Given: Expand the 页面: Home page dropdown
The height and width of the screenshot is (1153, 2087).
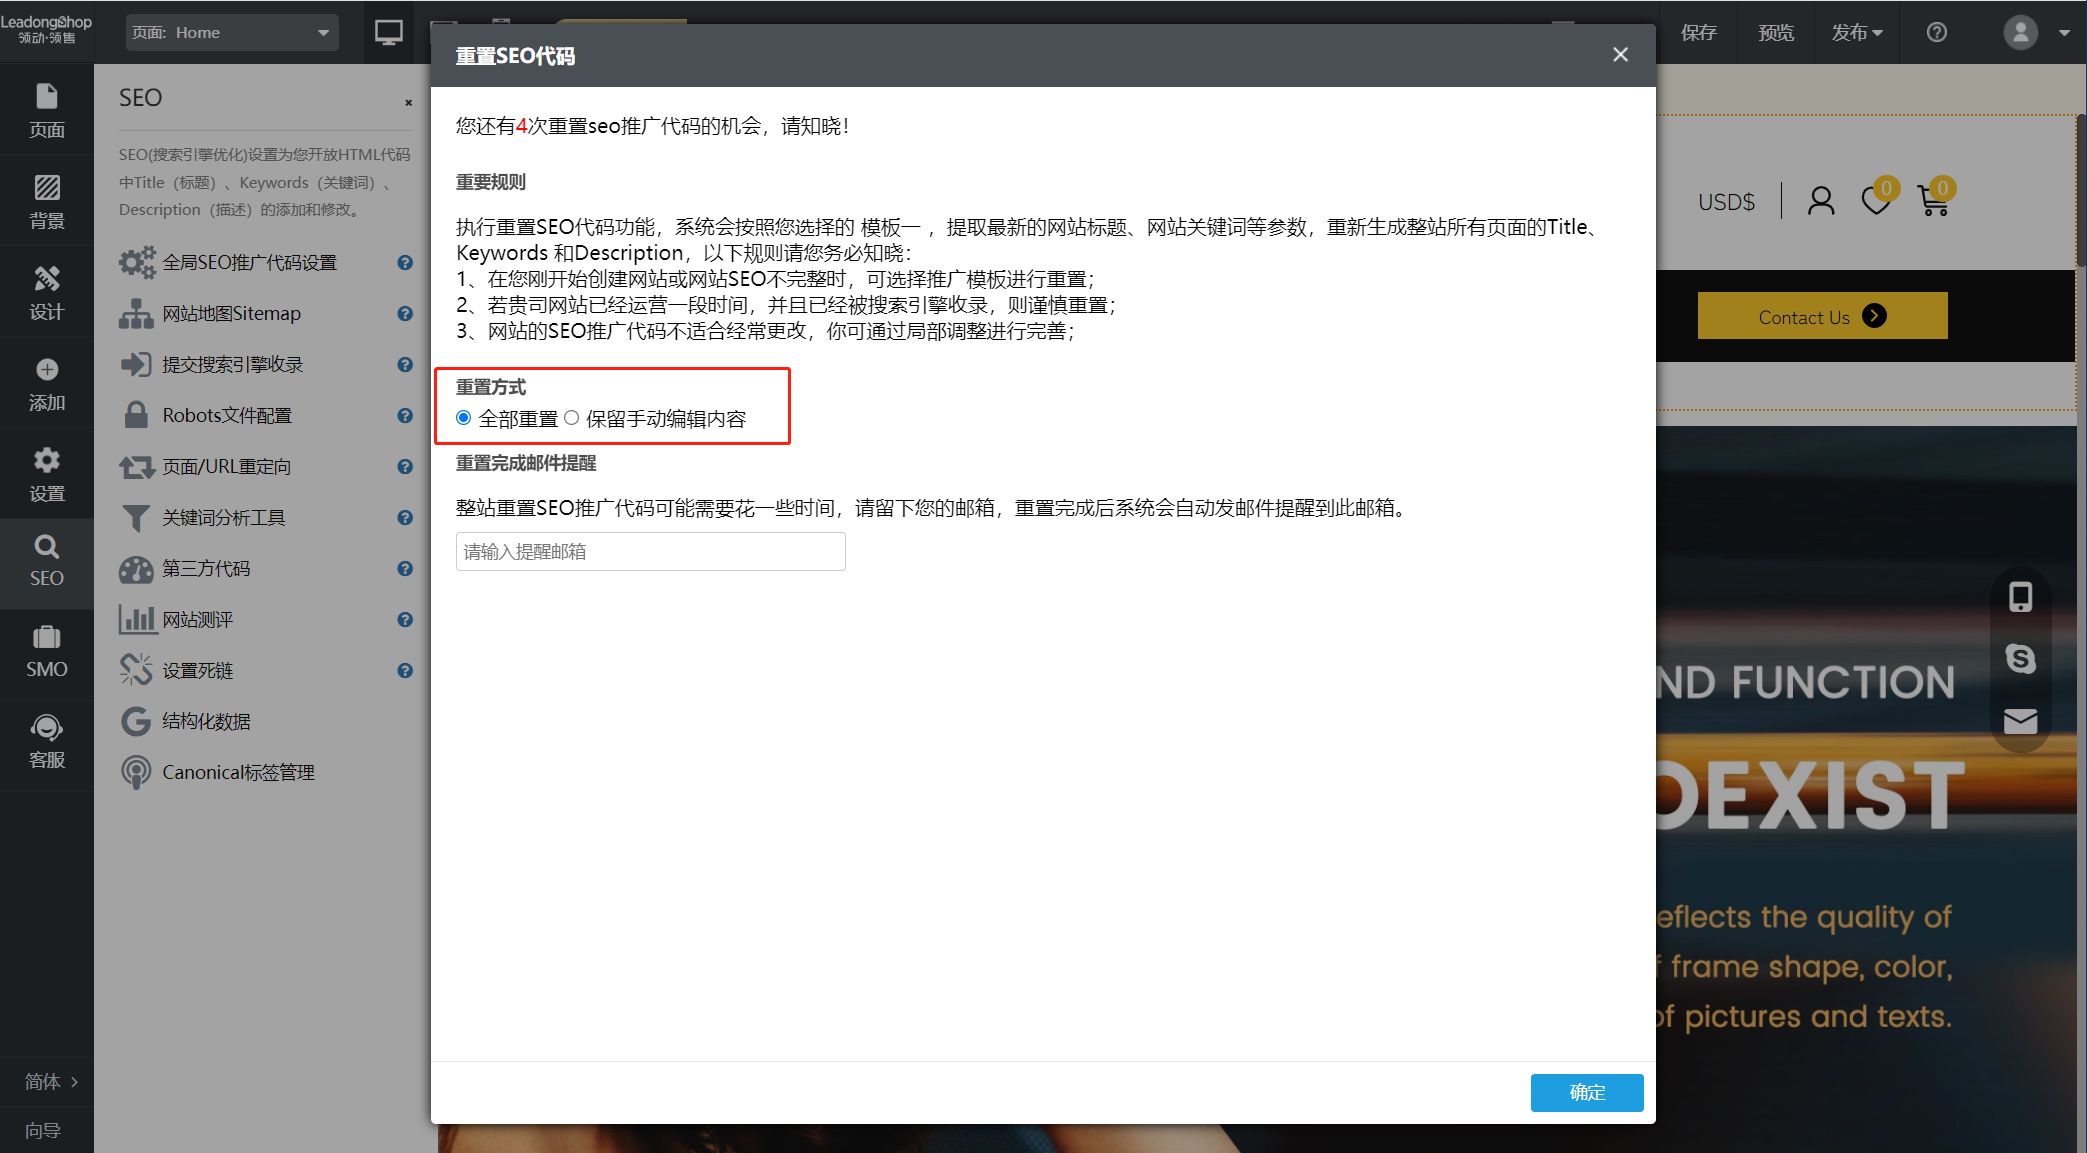Looking at the screenshot, I should coord(232,32).
